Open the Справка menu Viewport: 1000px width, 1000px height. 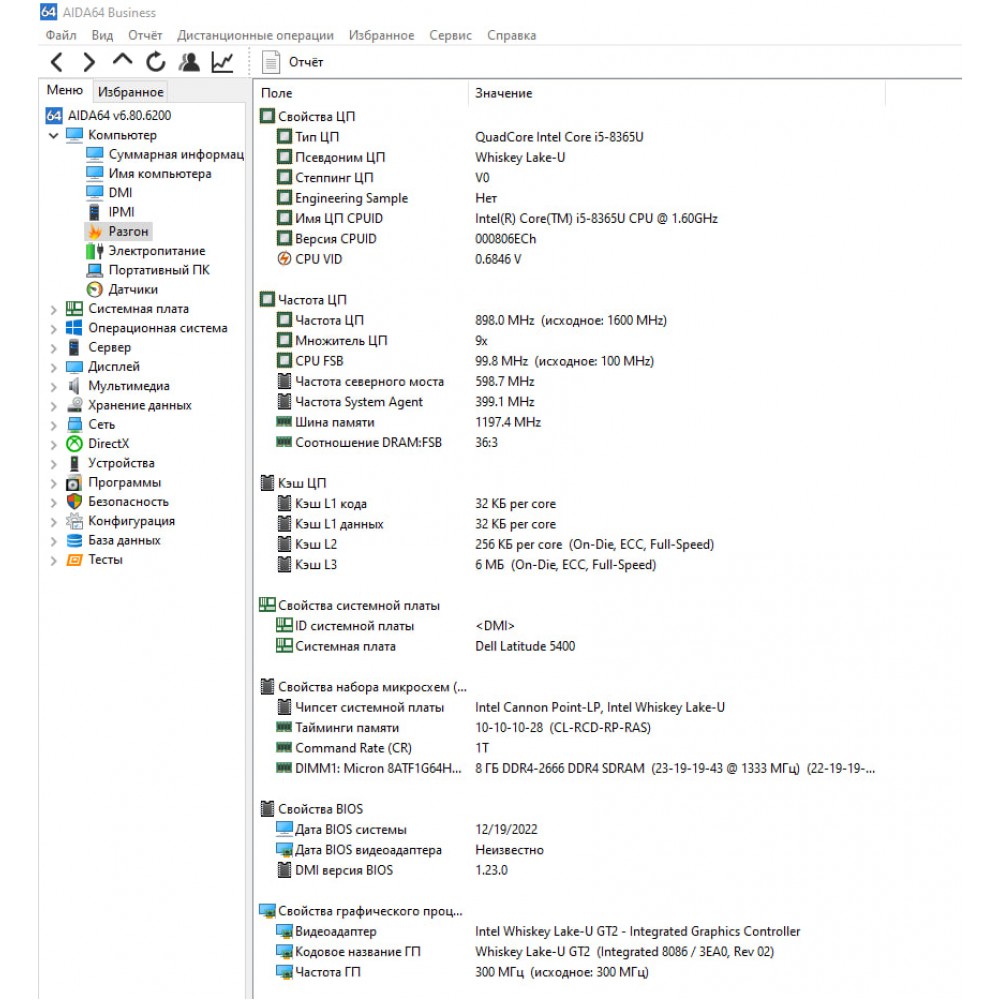(511, 35)
